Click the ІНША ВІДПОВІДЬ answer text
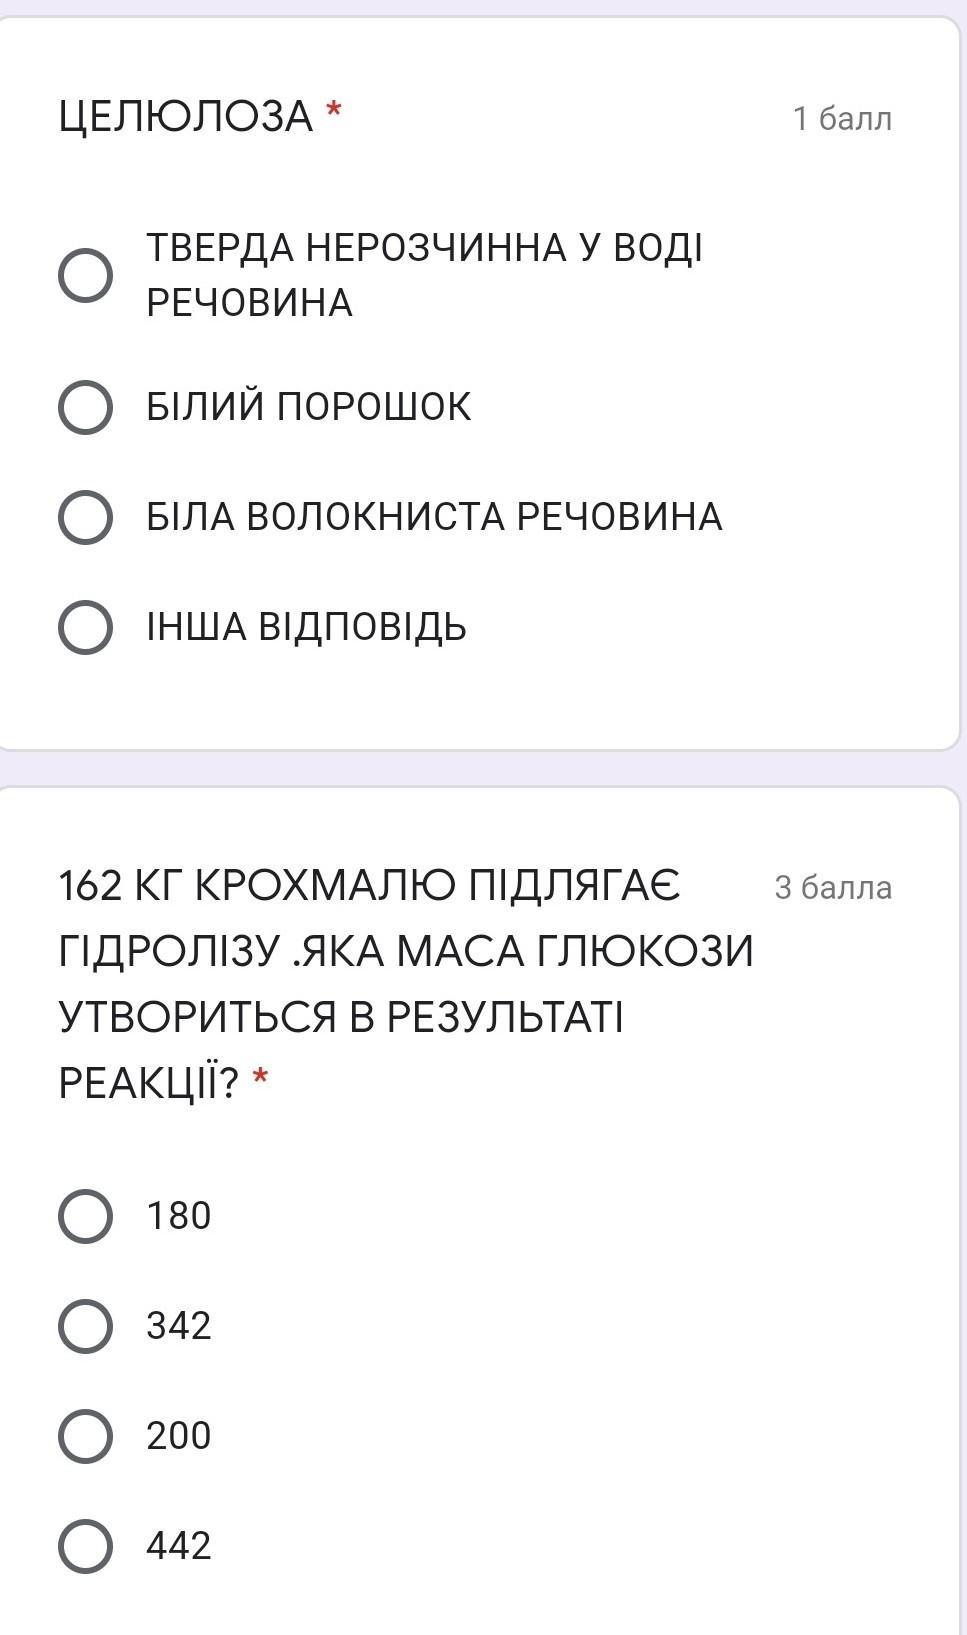This screenshot has width=967, height=1635. point(306,627)
